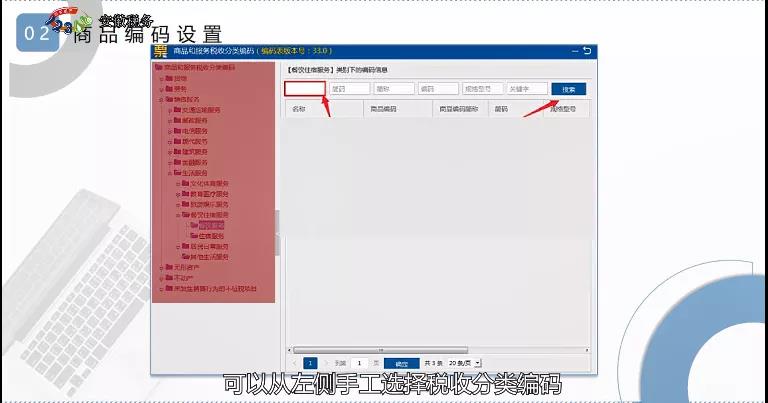Click the 不动产 folder icon
Image resolution: width=768 pixels, height=403 pixels.
[169, 278]
